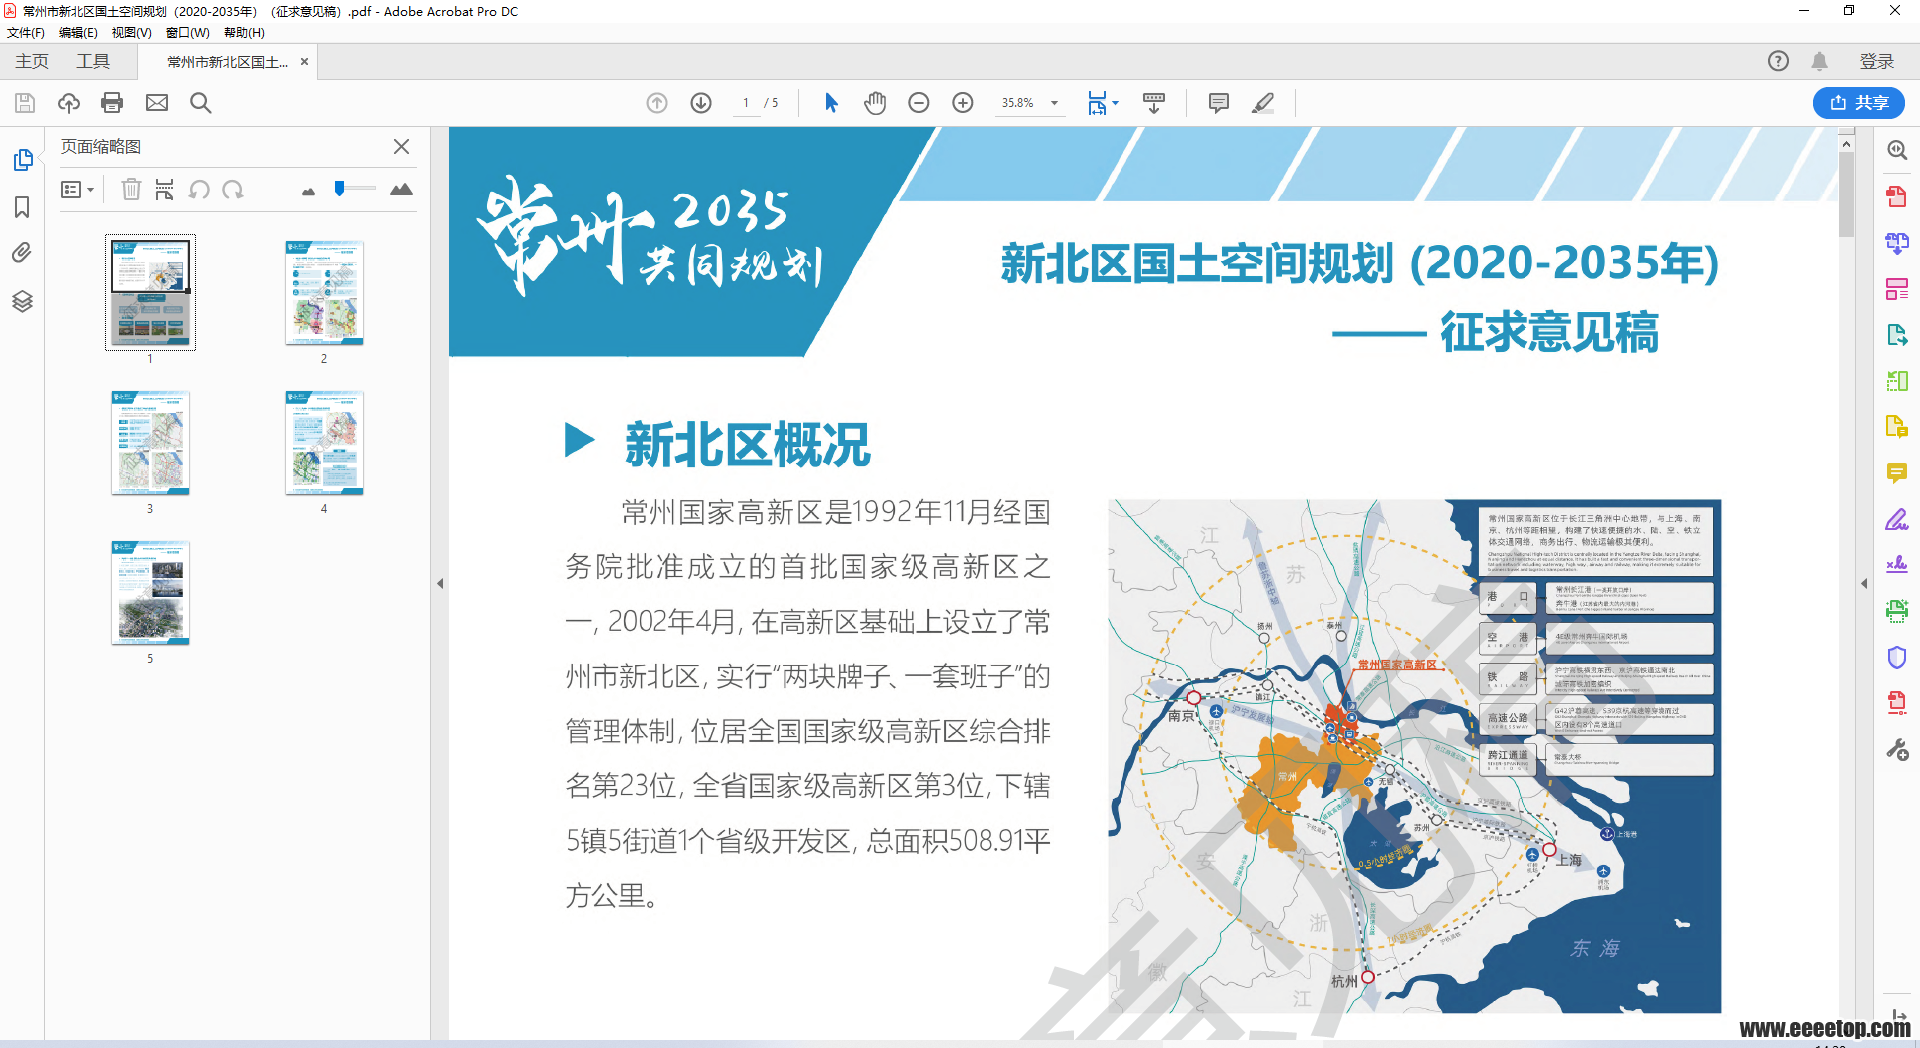Select the highlight pen tool
The height and width of the screenshot is (1048, 1920).
pos(1263,103)
